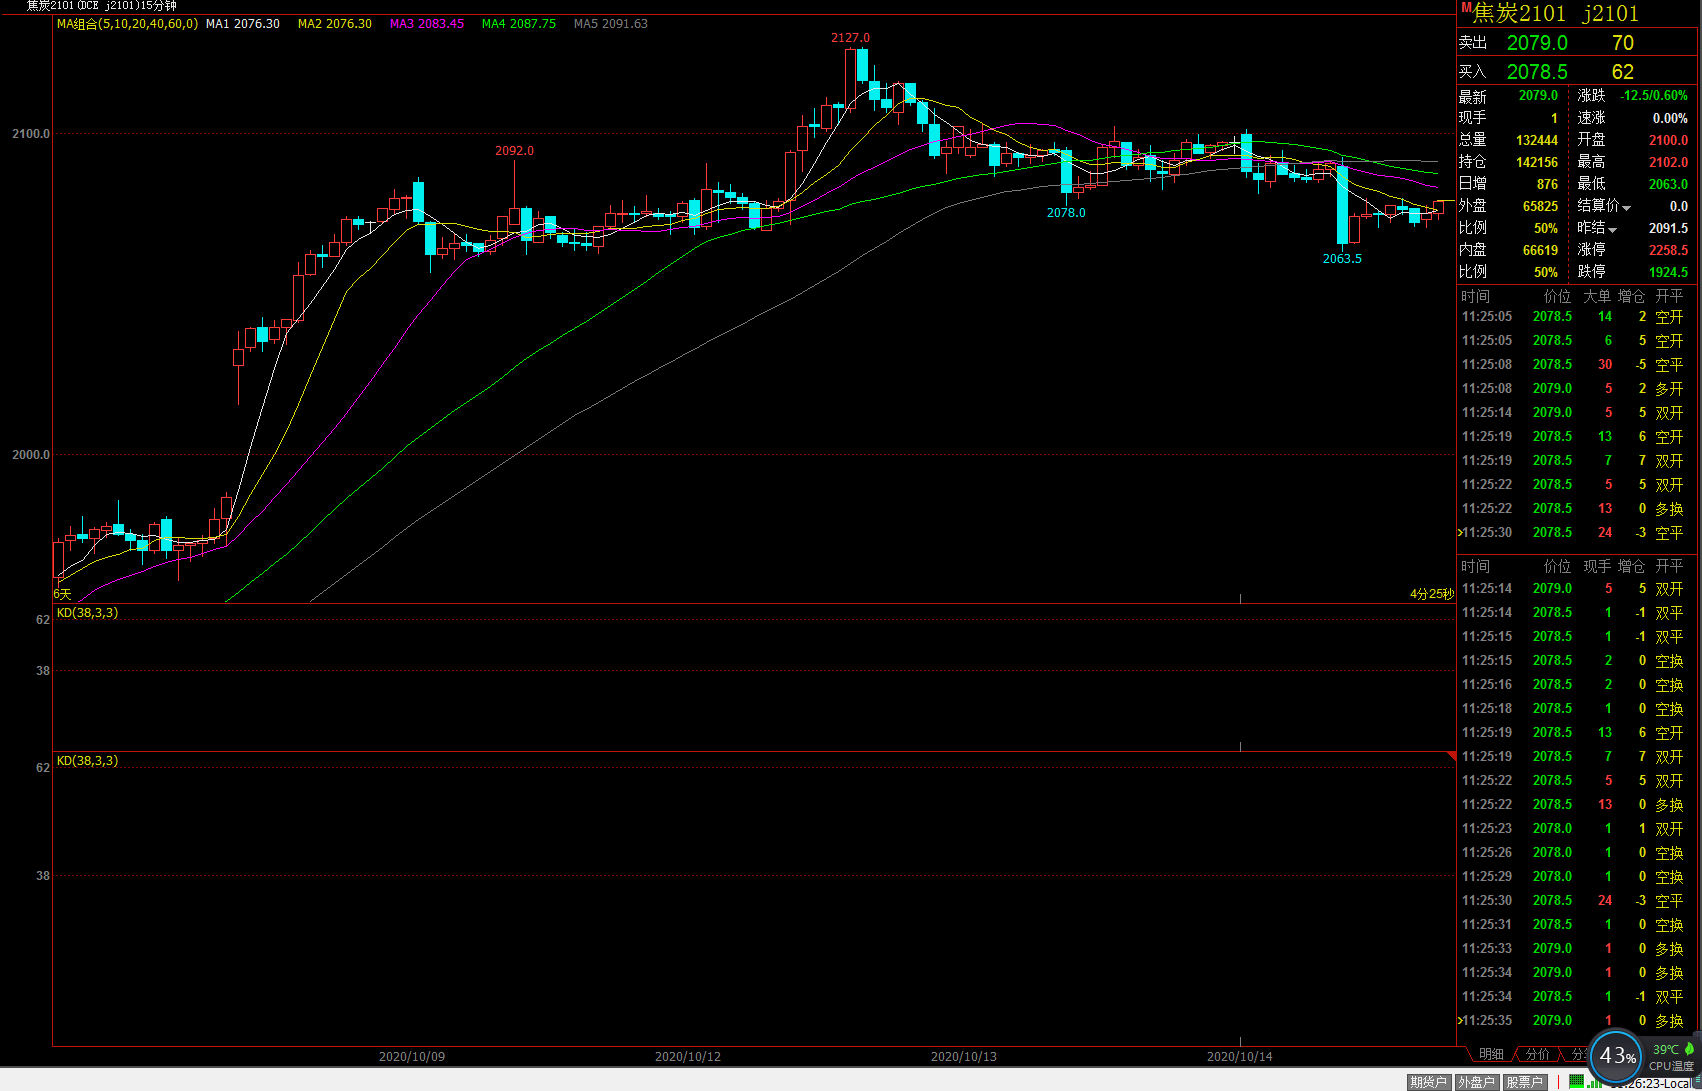The width and height of the screenshot is (1702, 1091).
Task: Click the green leaf CPU temperature icon
Action: click(x=1689, y=1049)
